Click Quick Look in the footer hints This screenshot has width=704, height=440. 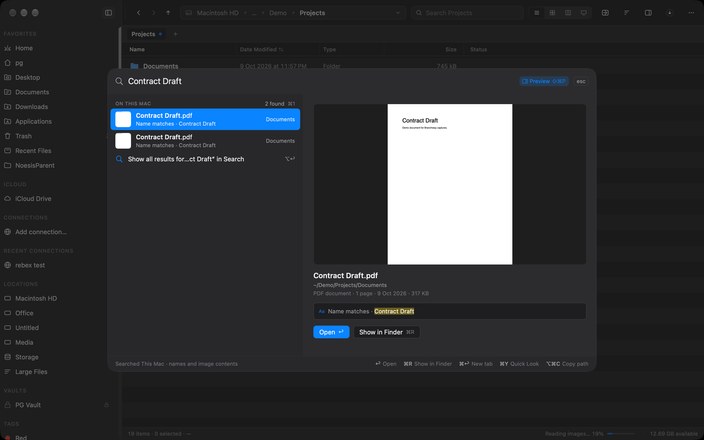[519, 364]
